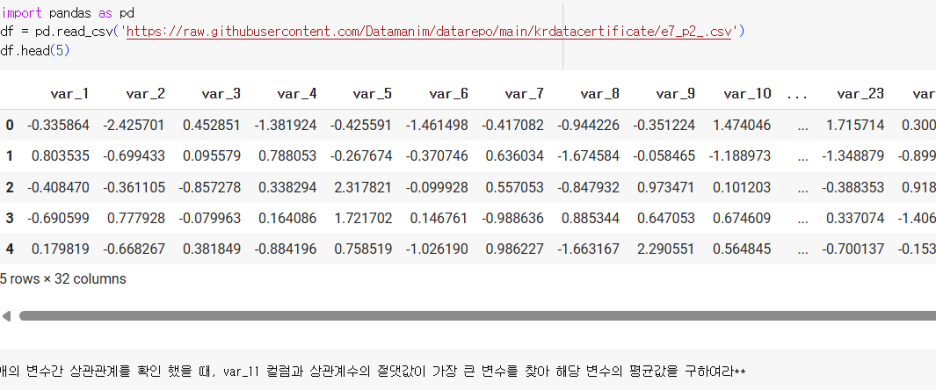Click the var_4 column header
936x390 pixels.
[x=297, y=94]
